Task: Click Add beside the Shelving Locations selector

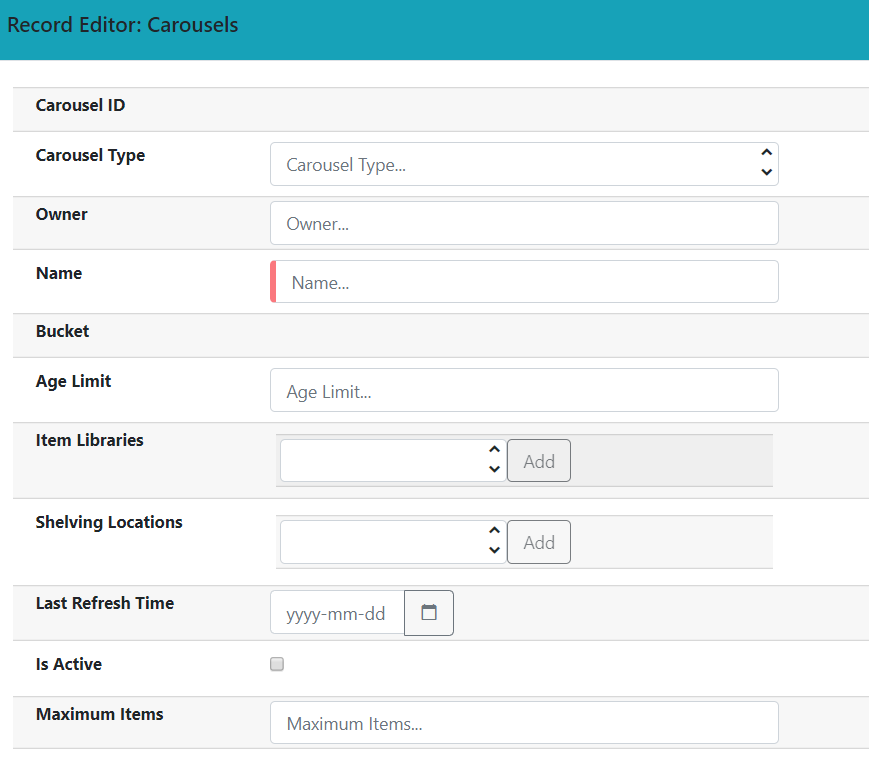Action: 538,541
